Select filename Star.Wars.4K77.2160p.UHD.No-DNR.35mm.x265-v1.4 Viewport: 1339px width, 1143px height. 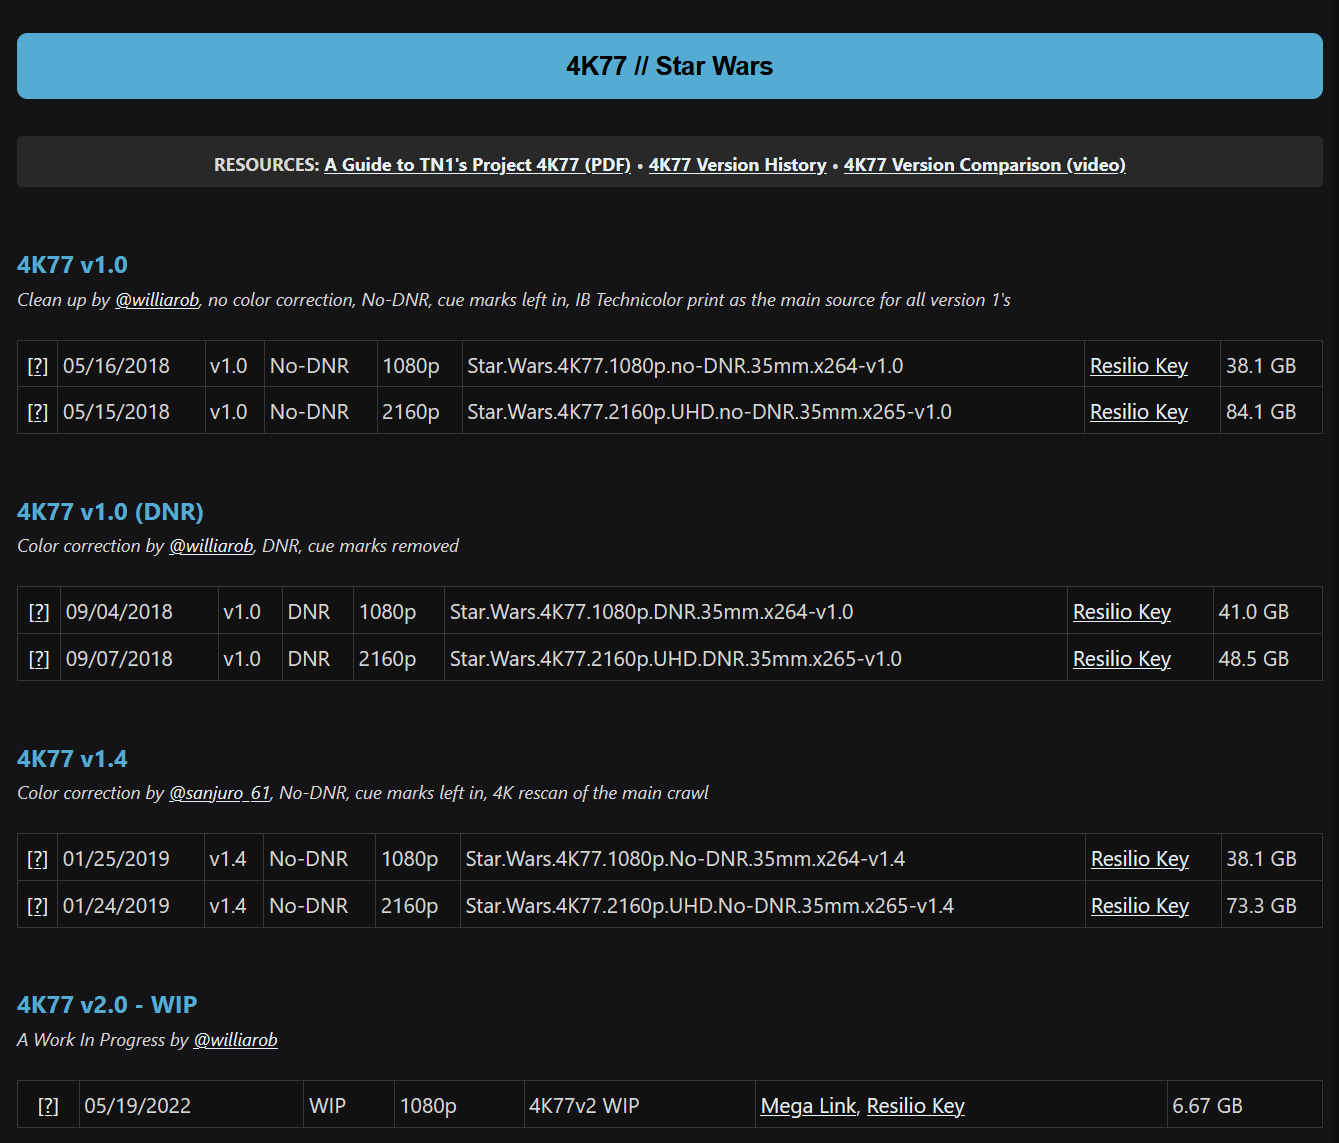pos(709,906)
